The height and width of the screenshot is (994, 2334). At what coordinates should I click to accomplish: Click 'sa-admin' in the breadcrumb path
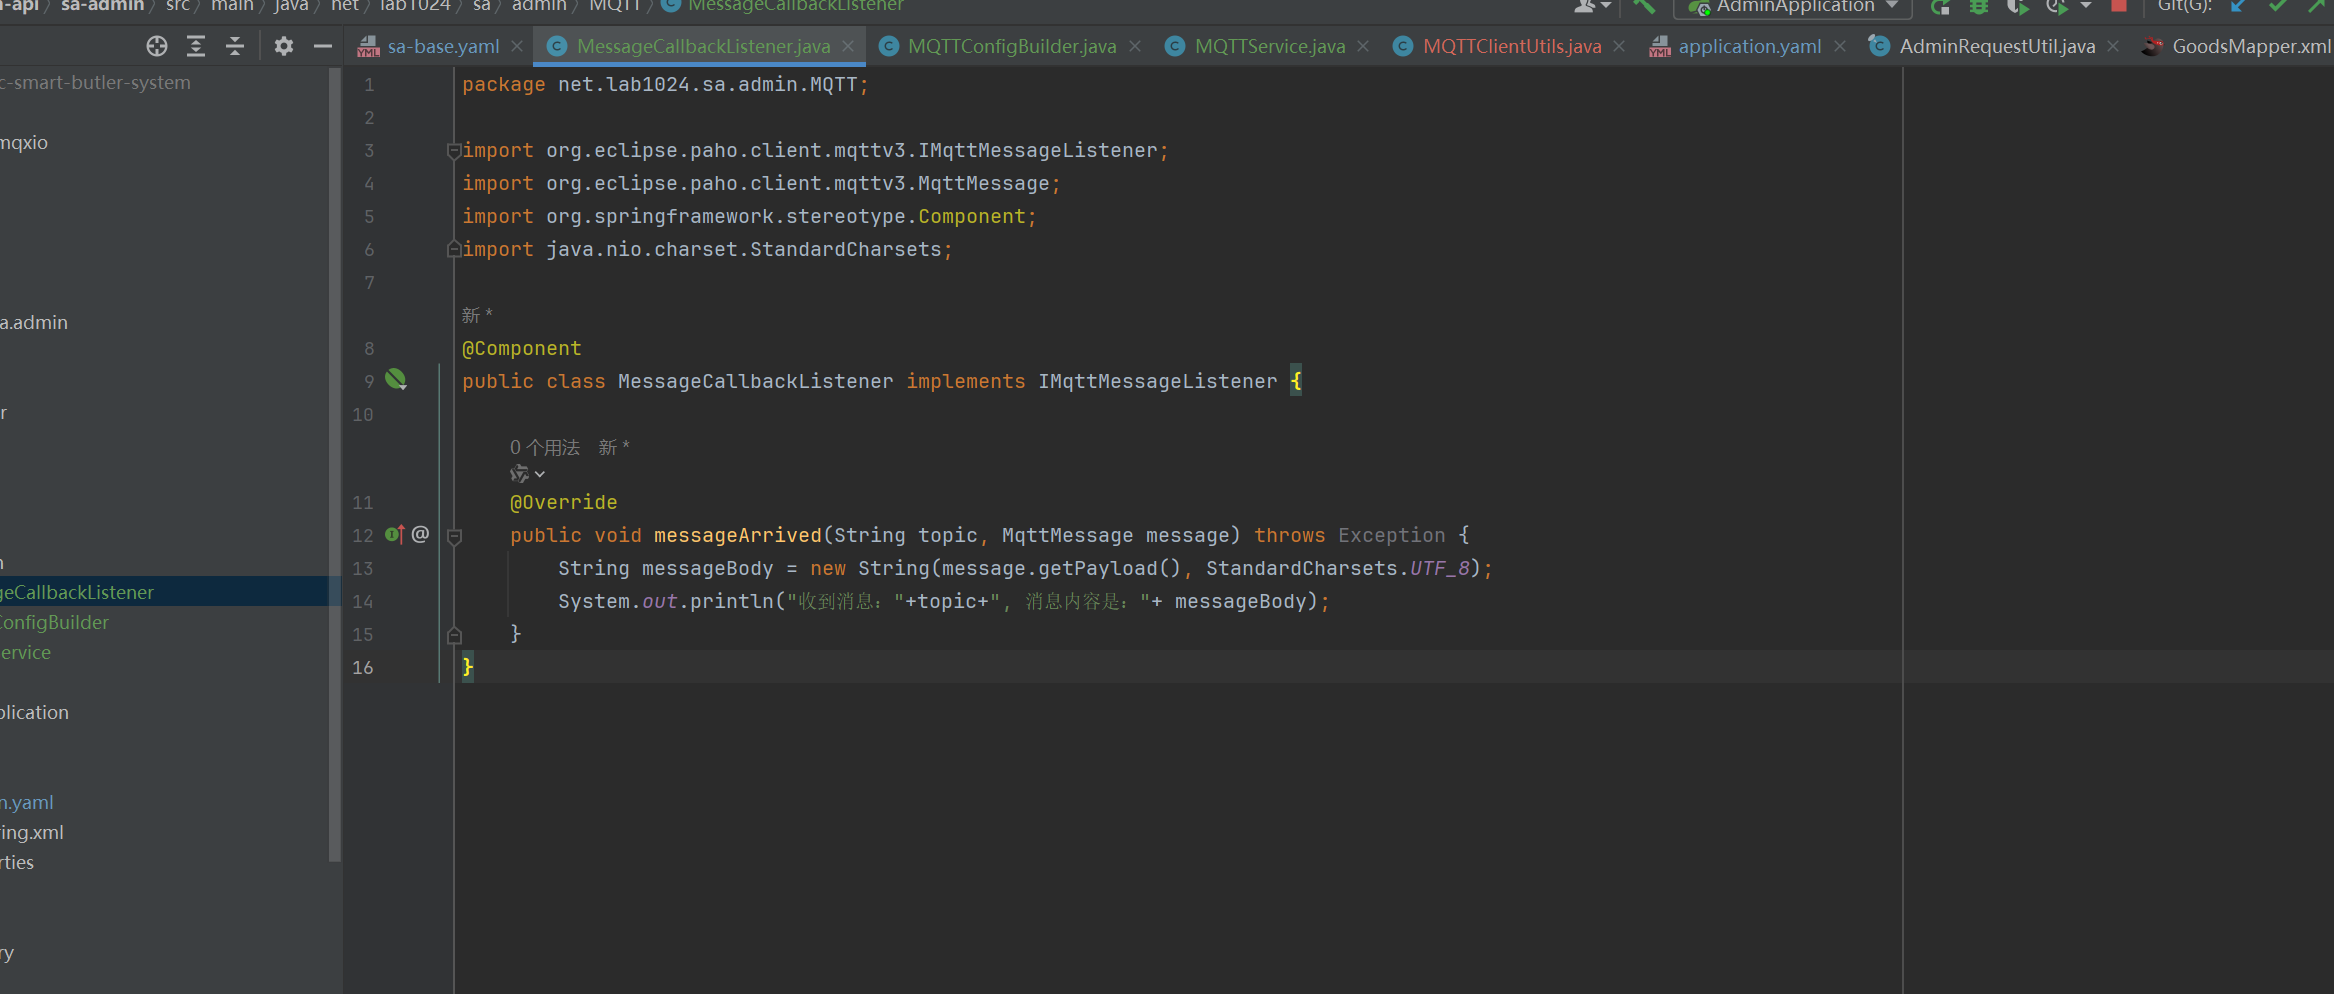tap(102, 6)
